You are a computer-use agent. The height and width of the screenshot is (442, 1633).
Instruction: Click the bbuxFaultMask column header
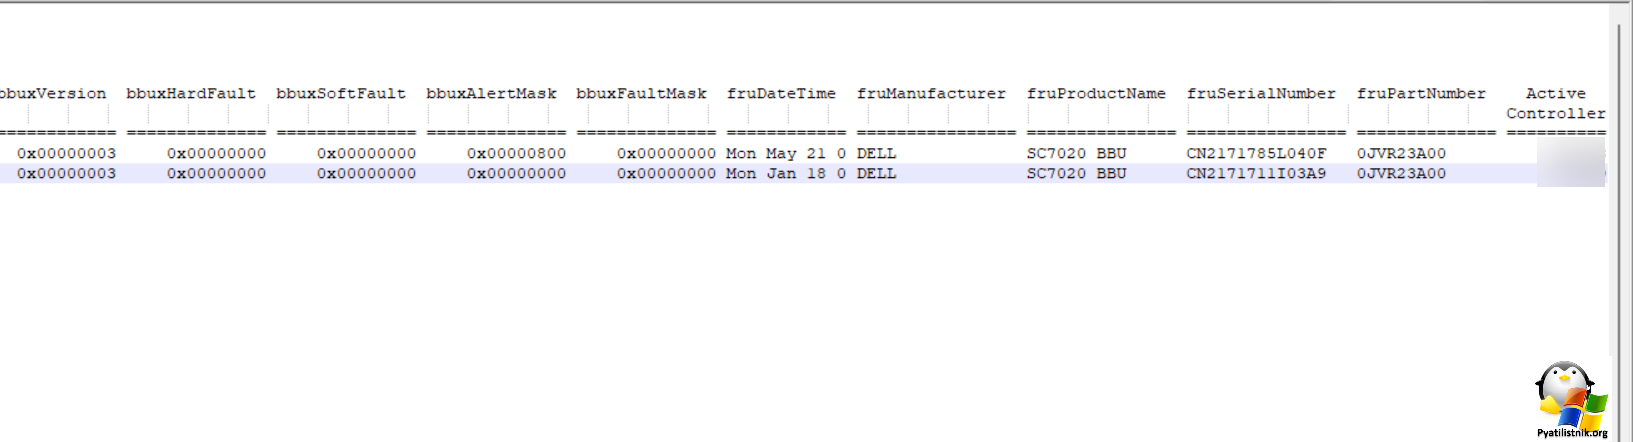[x=641, y=93]
